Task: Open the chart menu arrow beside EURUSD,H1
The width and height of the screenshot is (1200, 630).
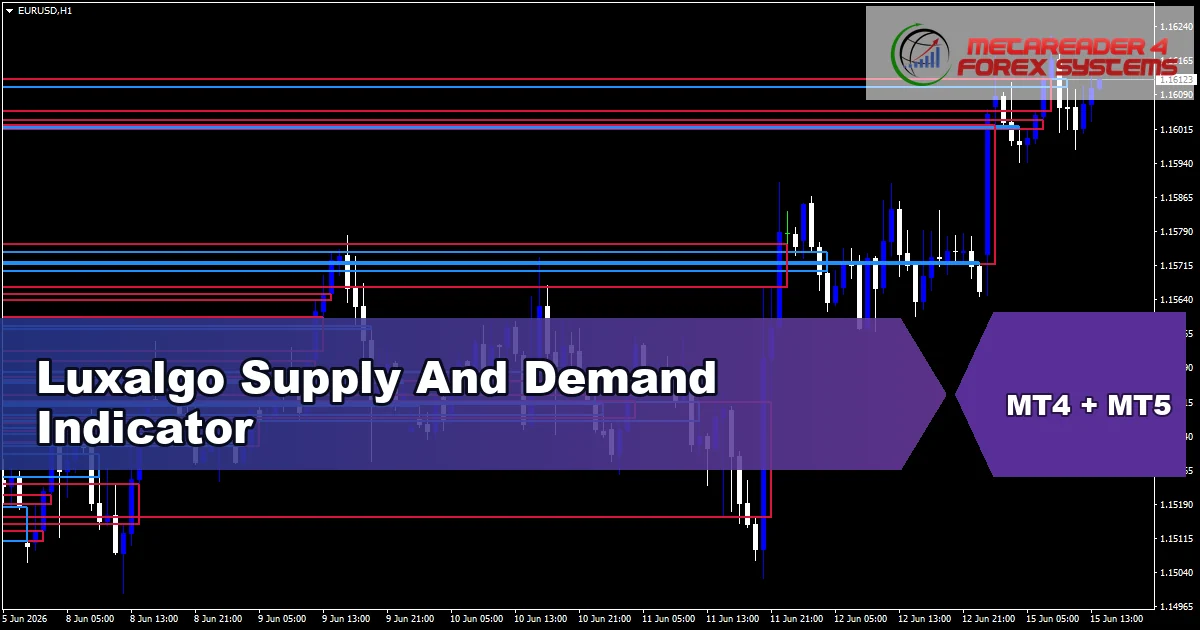Action: (9, 10)
